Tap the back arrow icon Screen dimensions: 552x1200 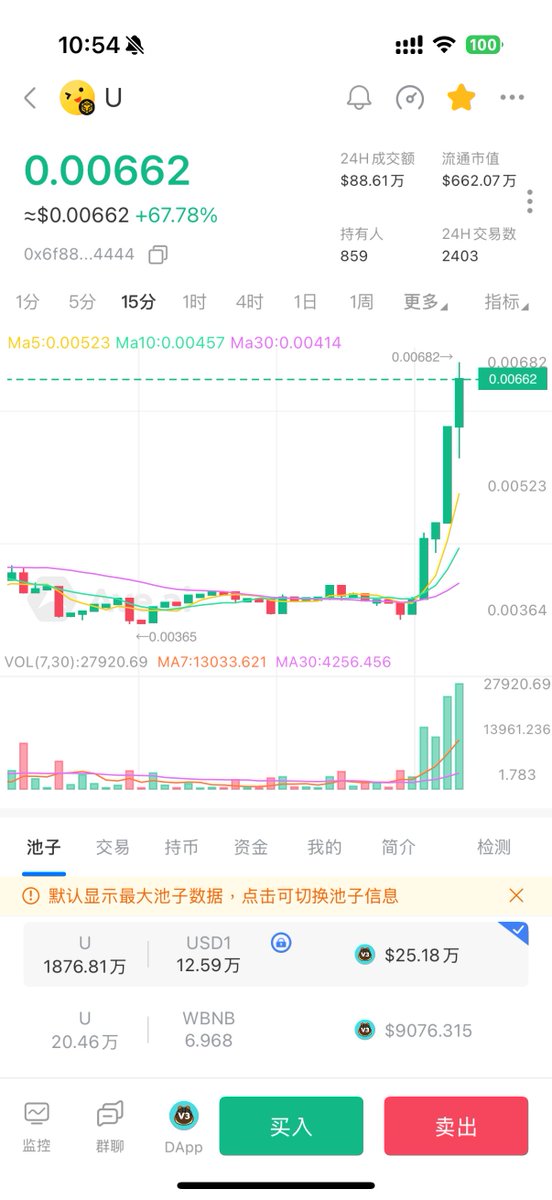coord(30,97)
